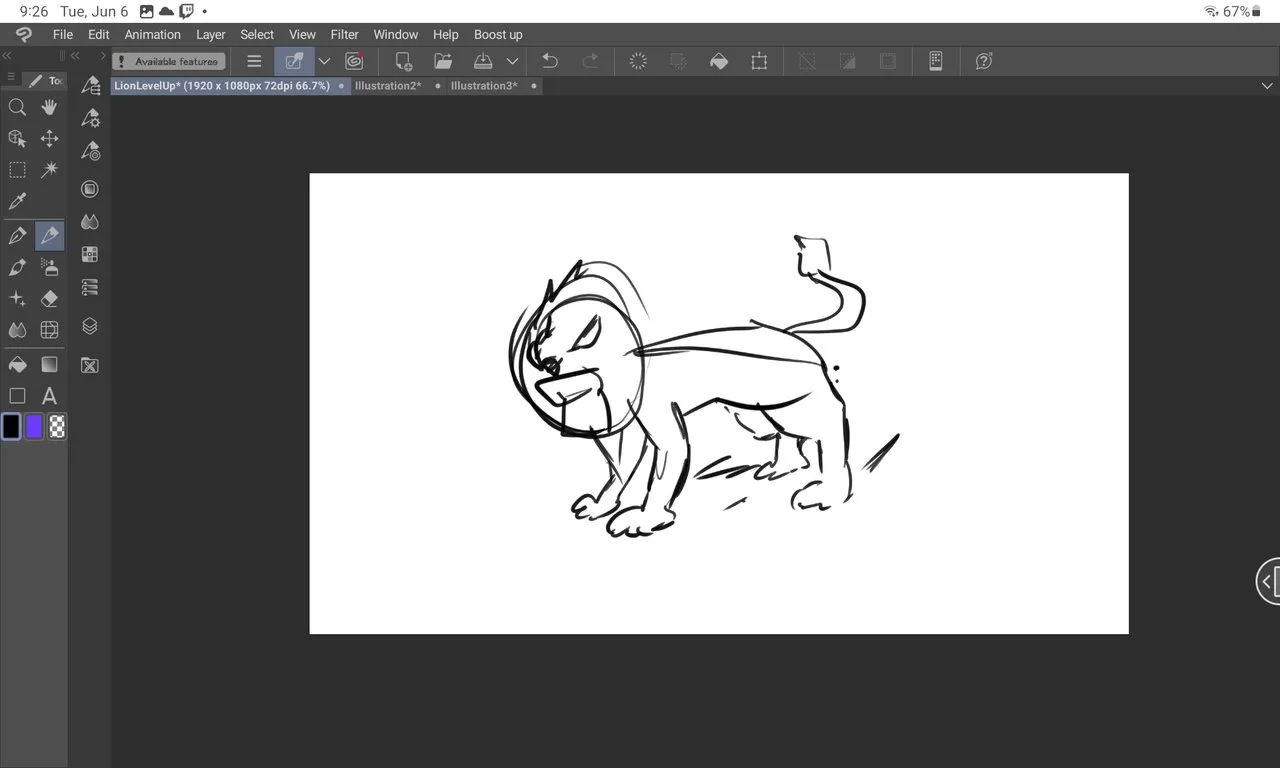Toggle the simple mode pen icon button
This screenshot has height=768, width=1280.
pos(294,61)
